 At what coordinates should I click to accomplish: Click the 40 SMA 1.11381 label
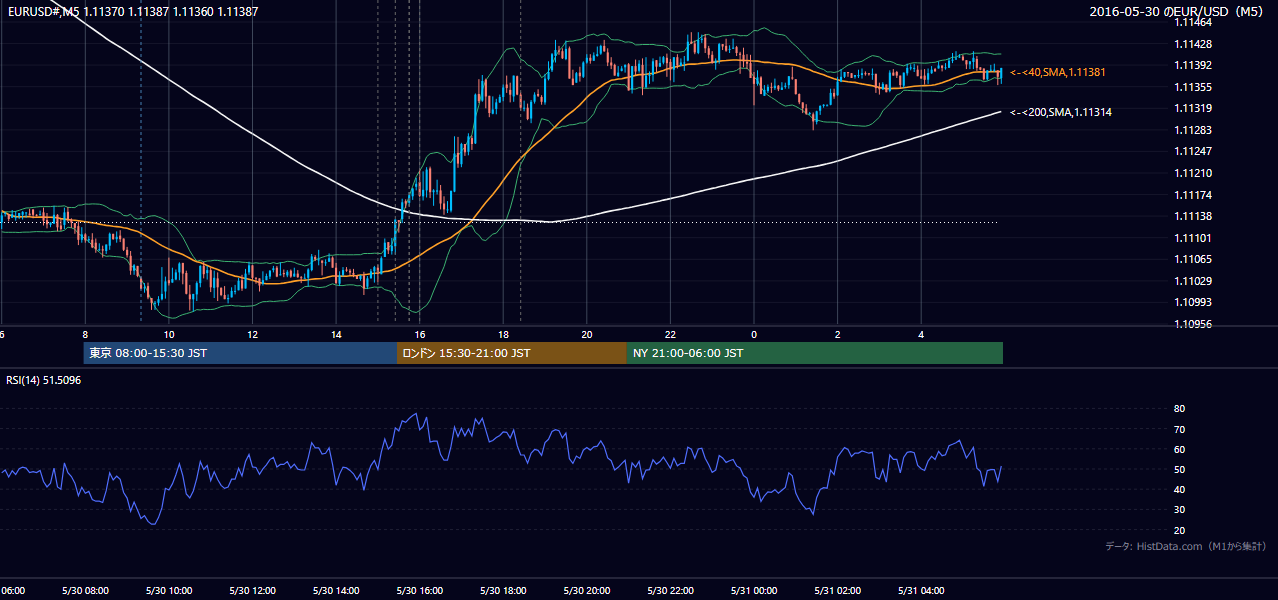[1058, 73]
